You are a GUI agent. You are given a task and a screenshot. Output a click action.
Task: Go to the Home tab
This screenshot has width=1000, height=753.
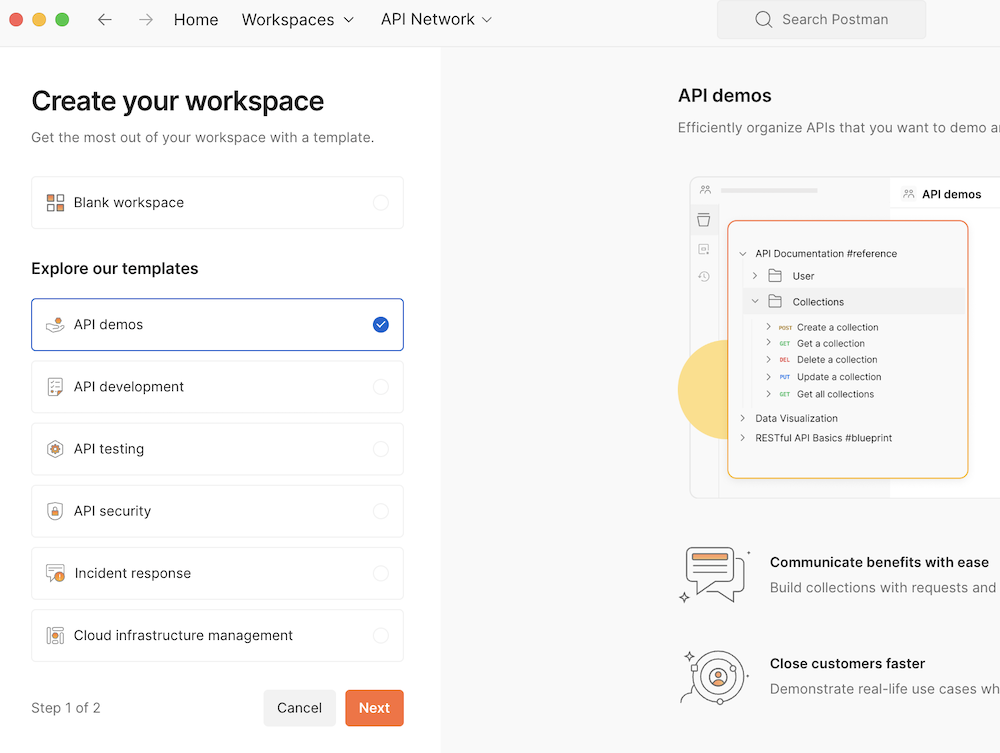coord(195,19)
